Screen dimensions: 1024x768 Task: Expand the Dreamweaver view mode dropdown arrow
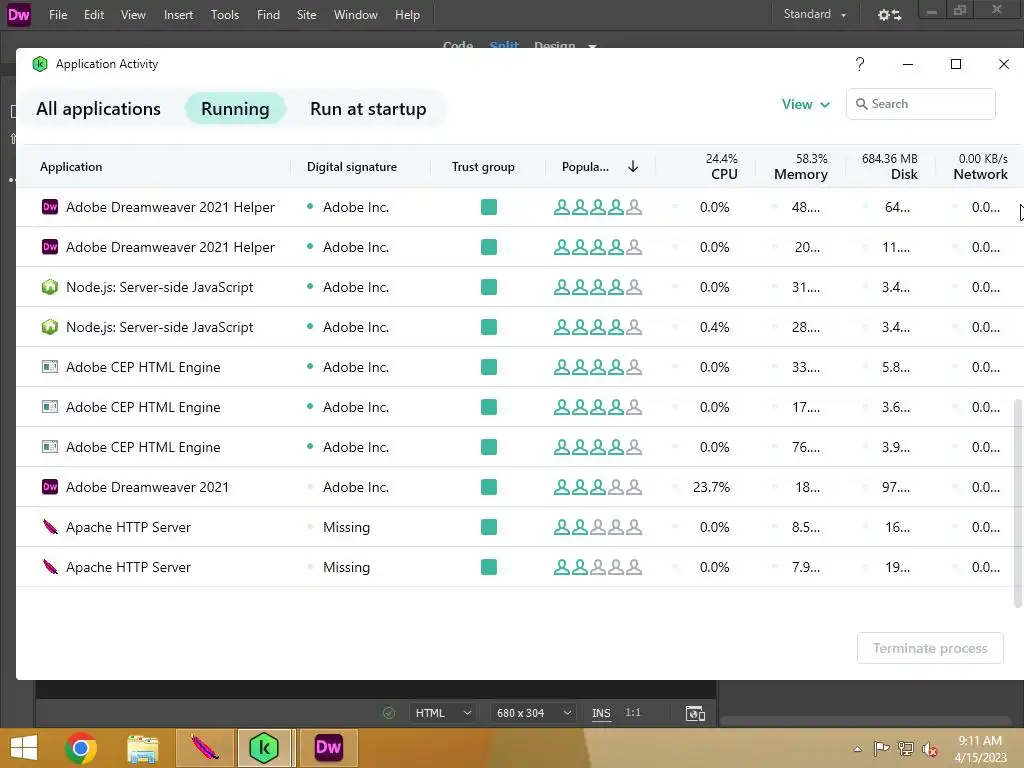592,46
